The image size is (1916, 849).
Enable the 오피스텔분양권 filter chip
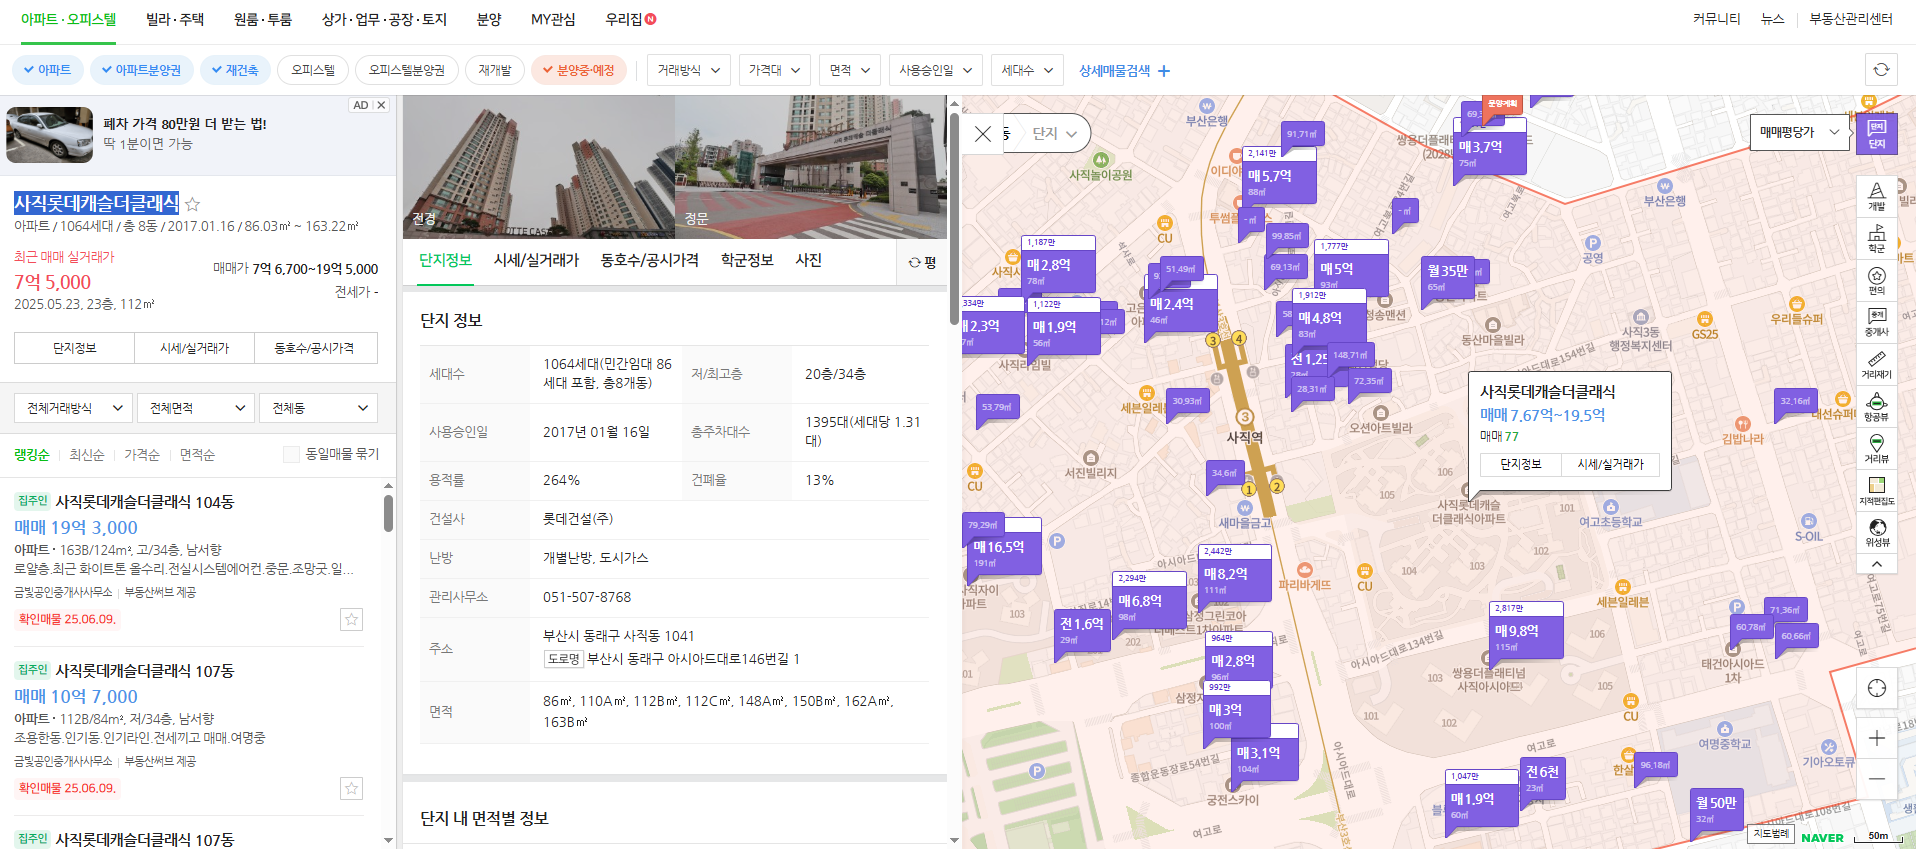coord(407,70)
